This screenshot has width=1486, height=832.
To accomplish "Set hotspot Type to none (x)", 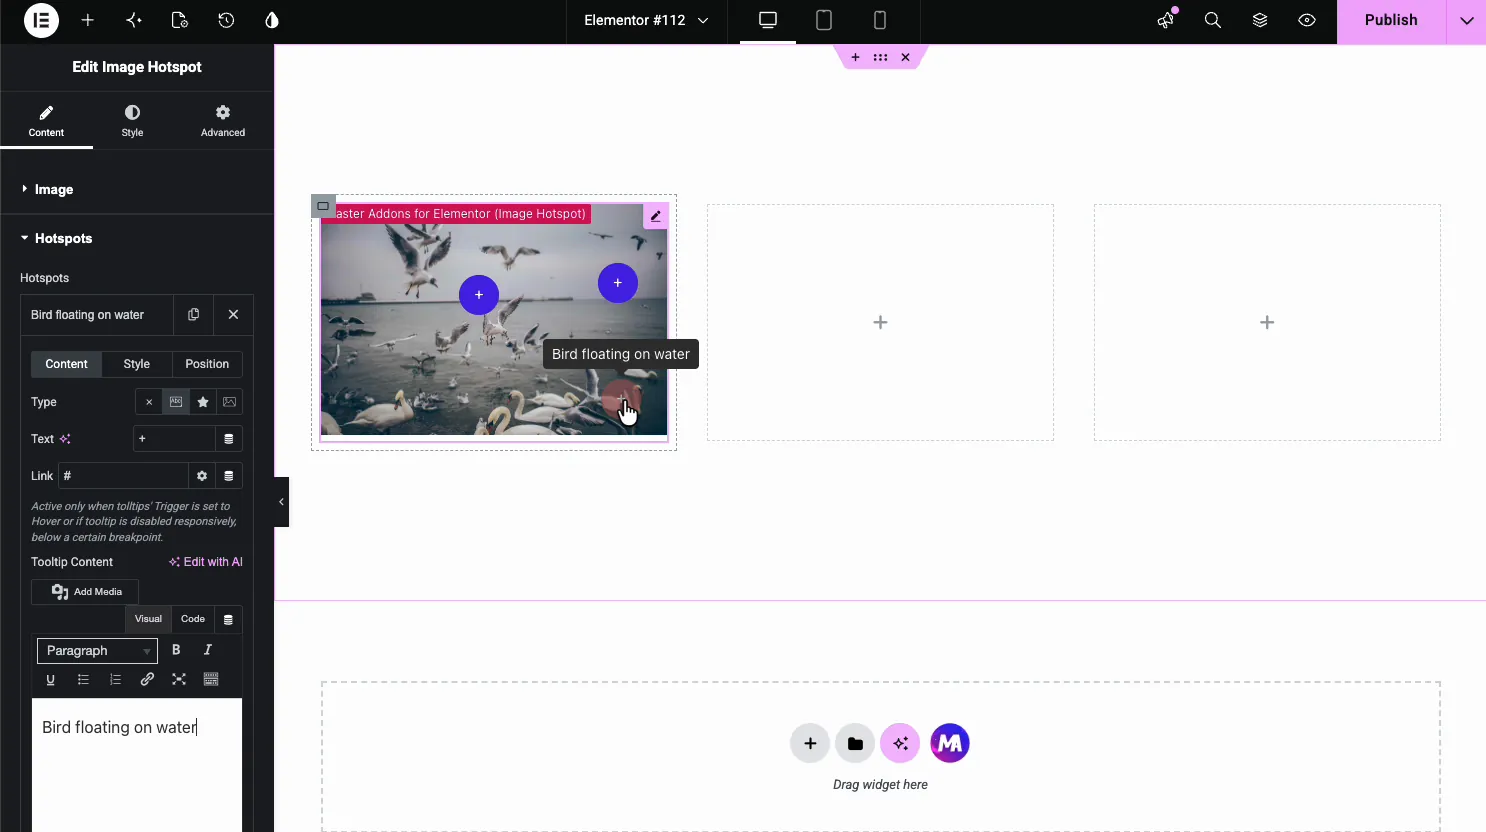I will tap(149, 402).
